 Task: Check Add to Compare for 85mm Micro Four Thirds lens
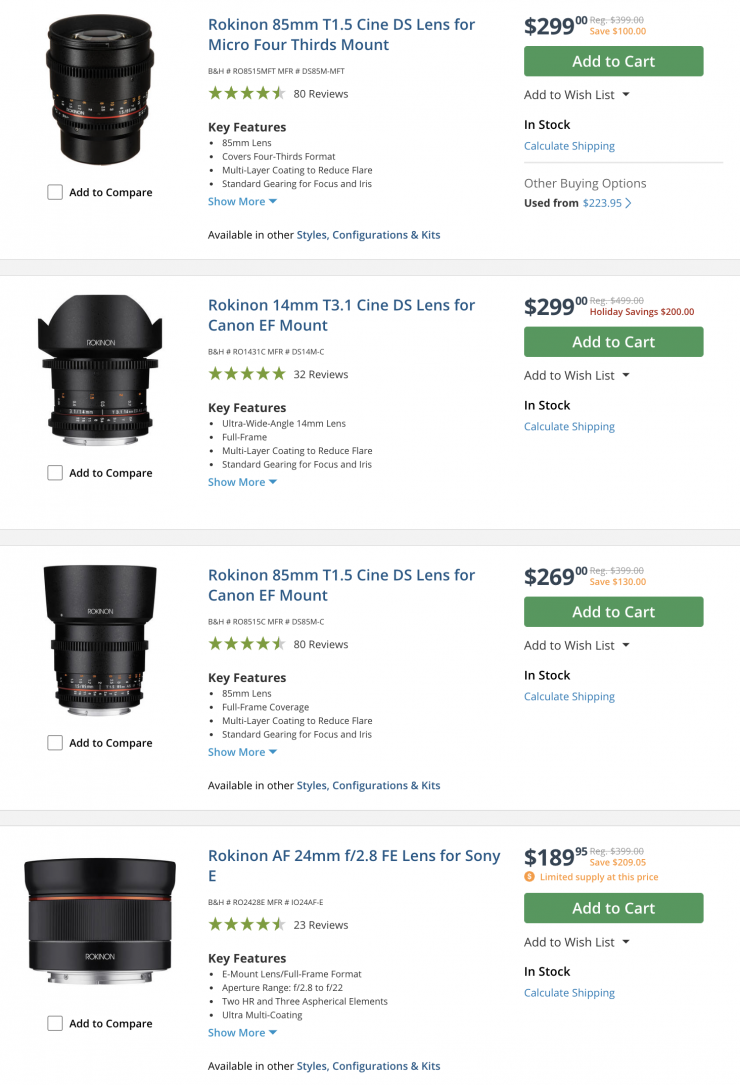click(x=55, y=192)
